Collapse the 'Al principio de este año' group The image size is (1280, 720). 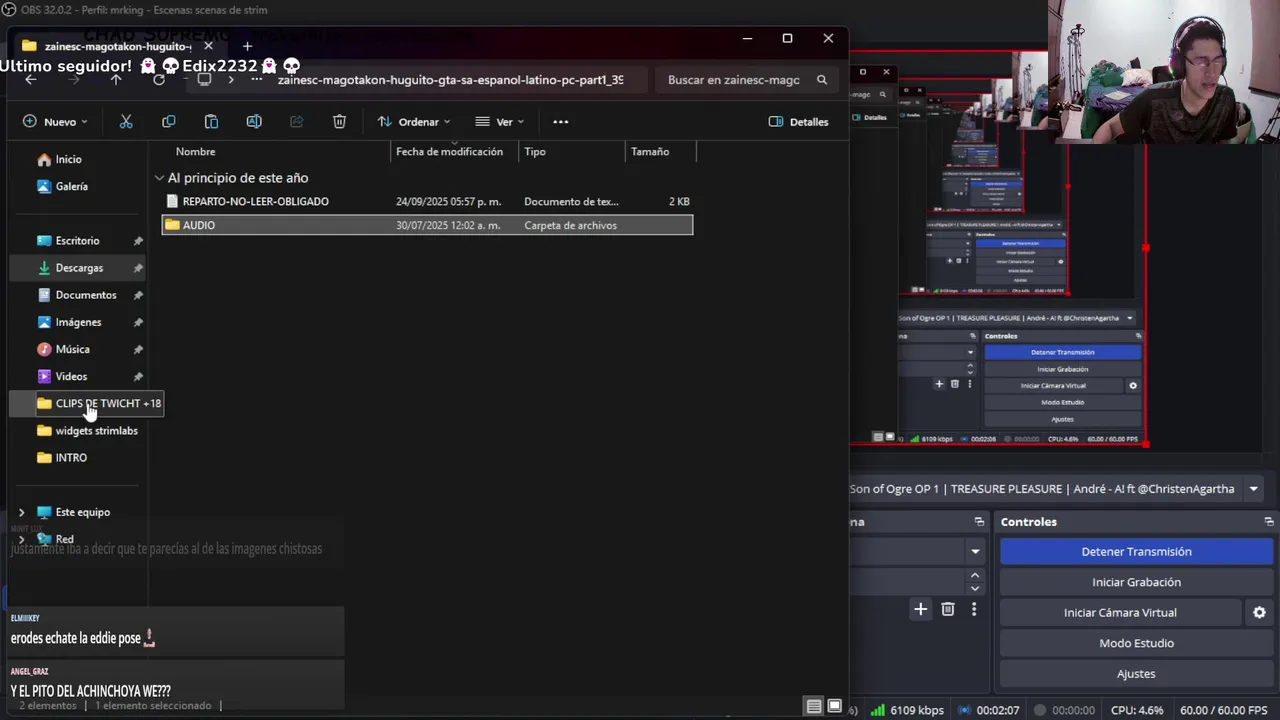(x=159, y=178)
